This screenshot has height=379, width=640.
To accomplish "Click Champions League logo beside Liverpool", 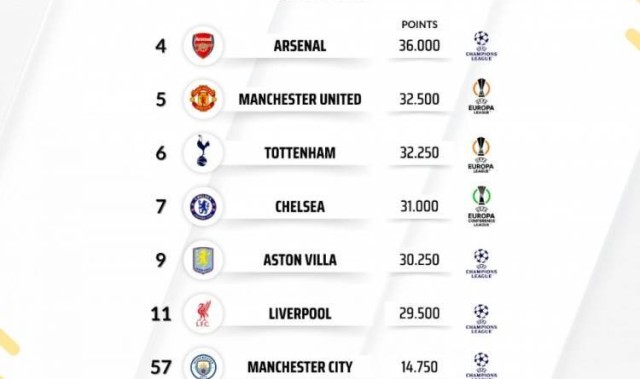I will [481, 318].
